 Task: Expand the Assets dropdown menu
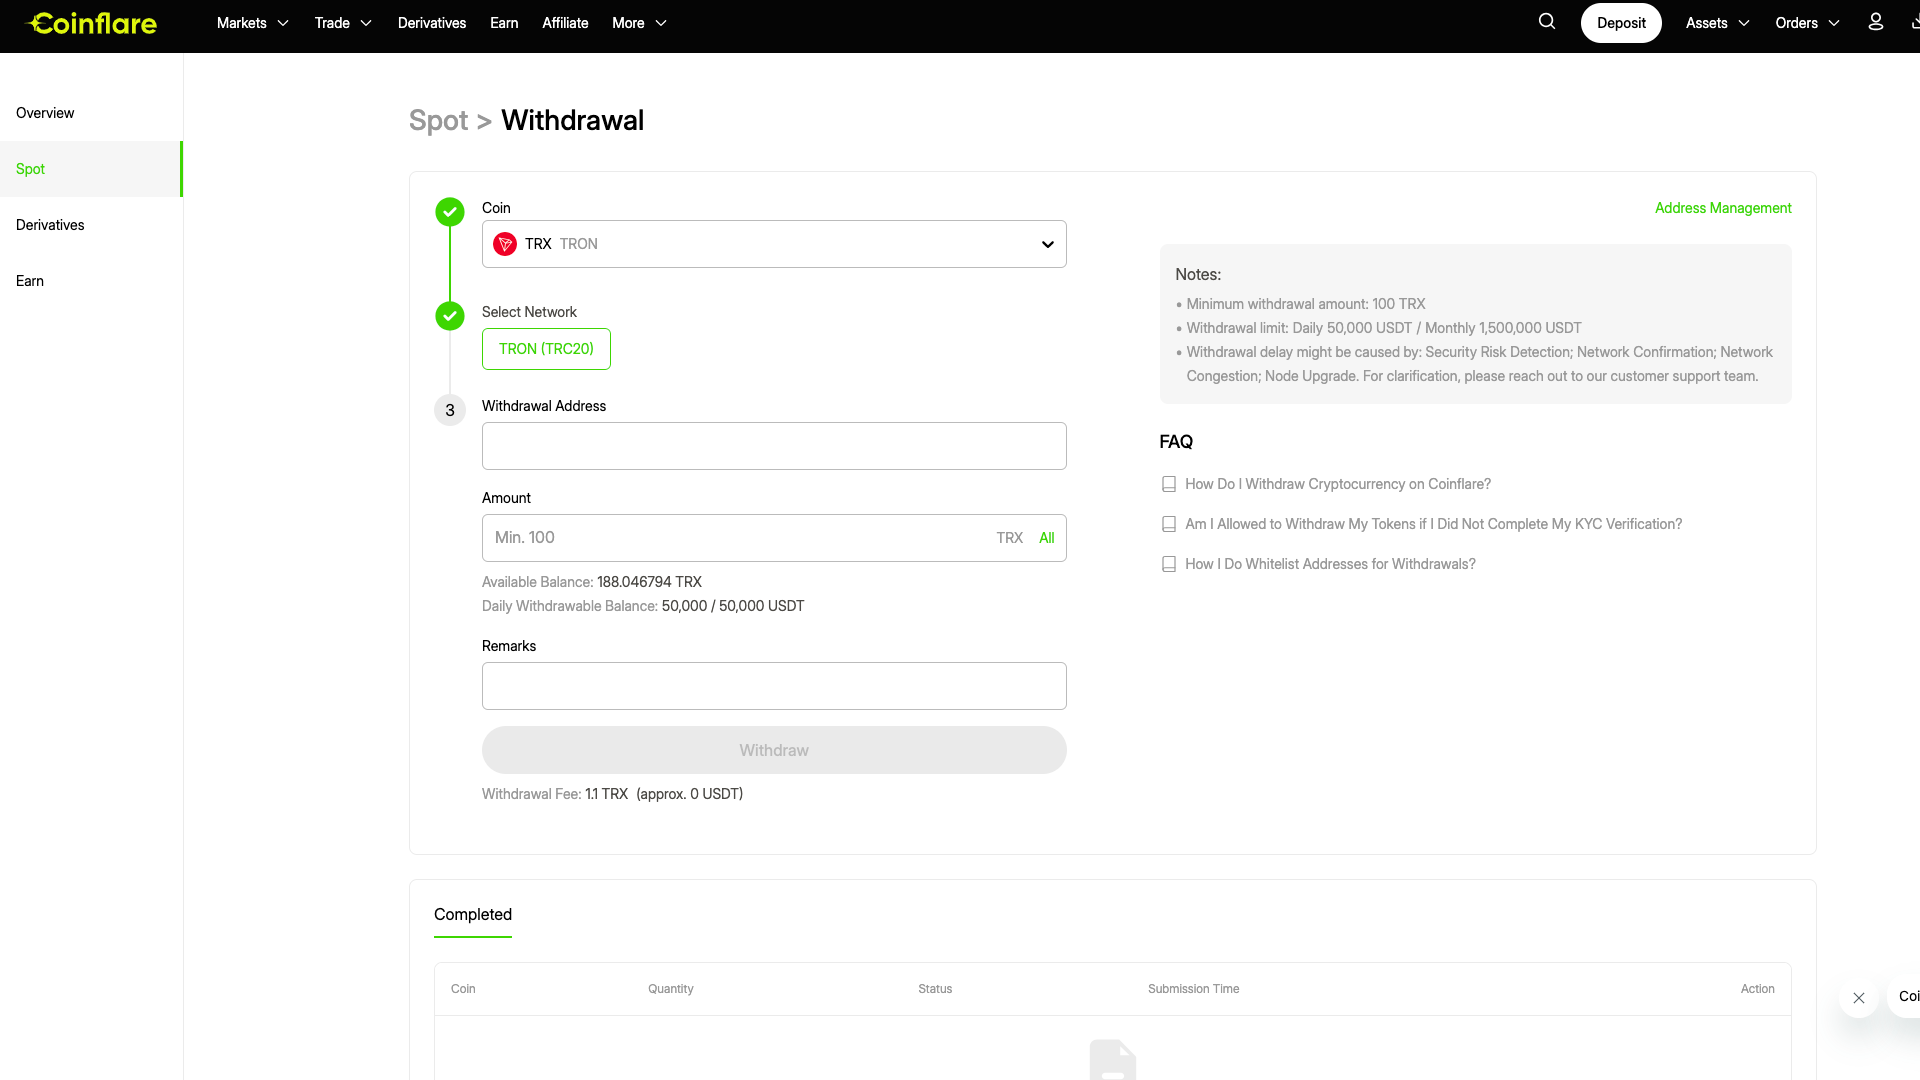coord(1718,23)
